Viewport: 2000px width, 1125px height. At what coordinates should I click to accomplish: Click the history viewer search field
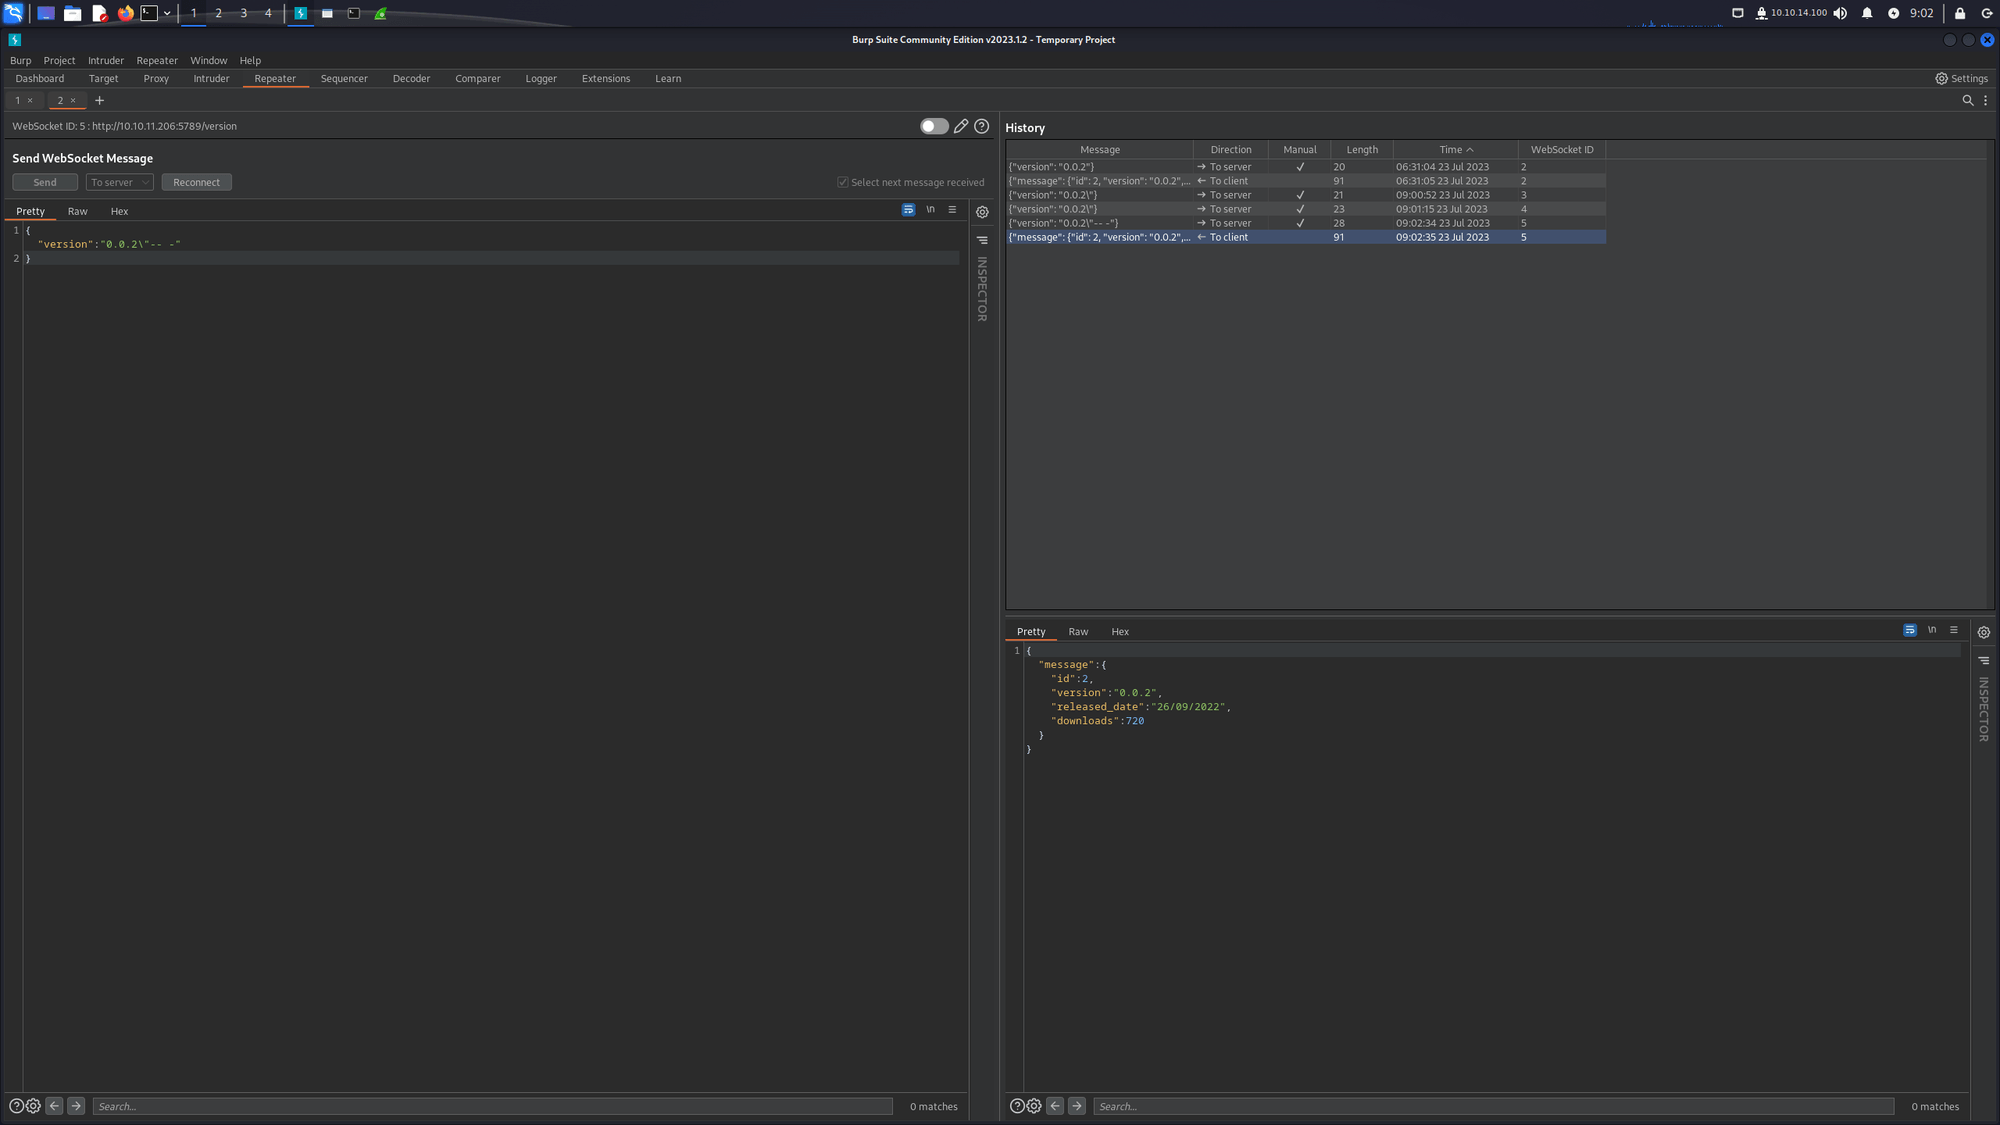[x=1493, y=1106]
